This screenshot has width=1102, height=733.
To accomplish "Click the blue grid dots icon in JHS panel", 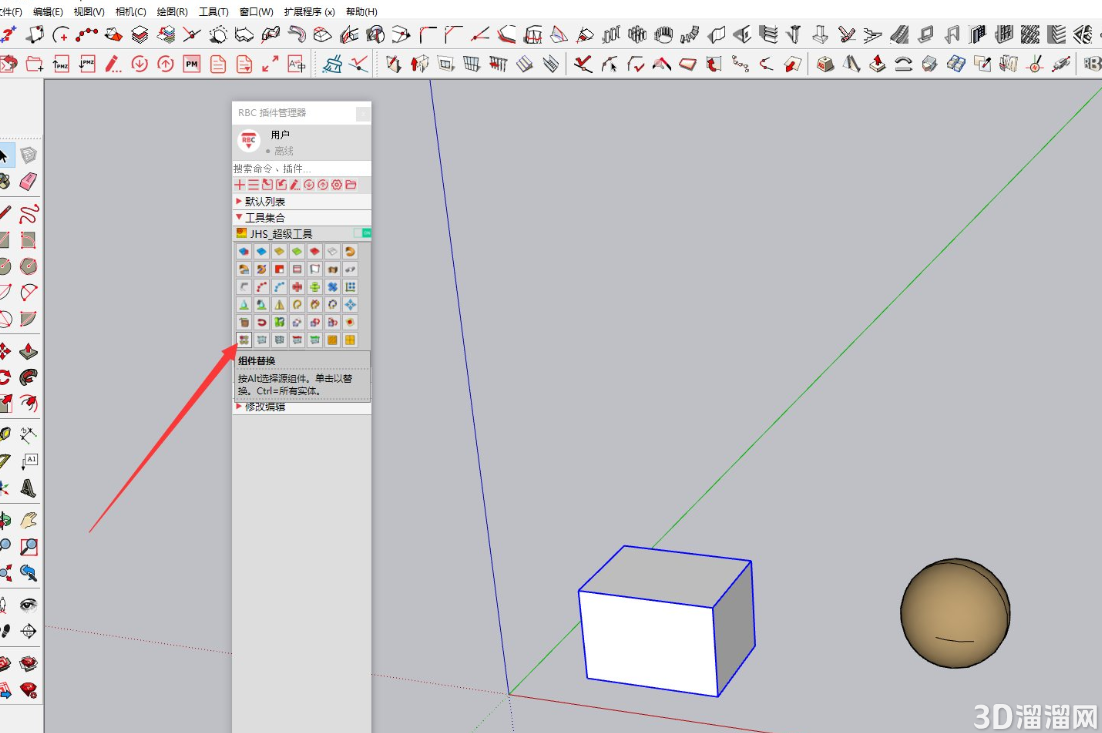I will tap(350, 287).
